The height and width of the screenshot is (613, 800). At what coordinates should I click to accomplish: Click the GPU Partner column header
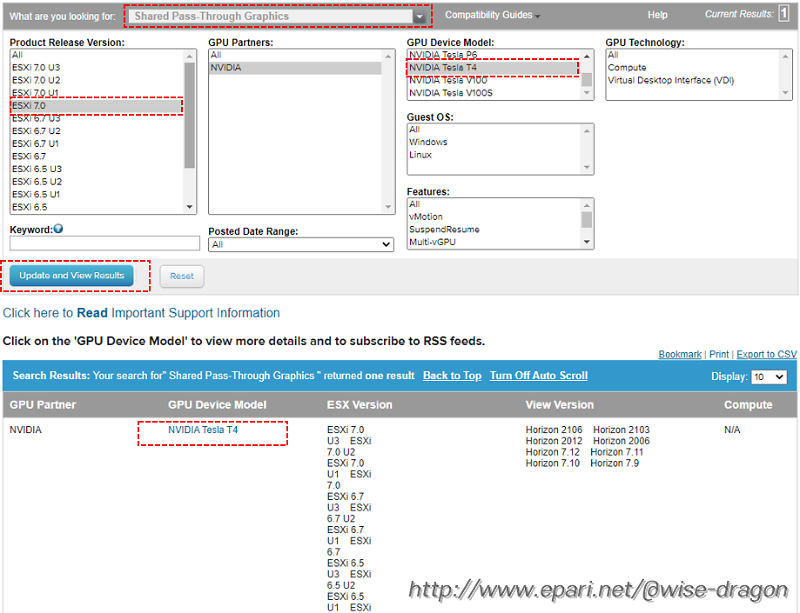click(x=42, y=405)
